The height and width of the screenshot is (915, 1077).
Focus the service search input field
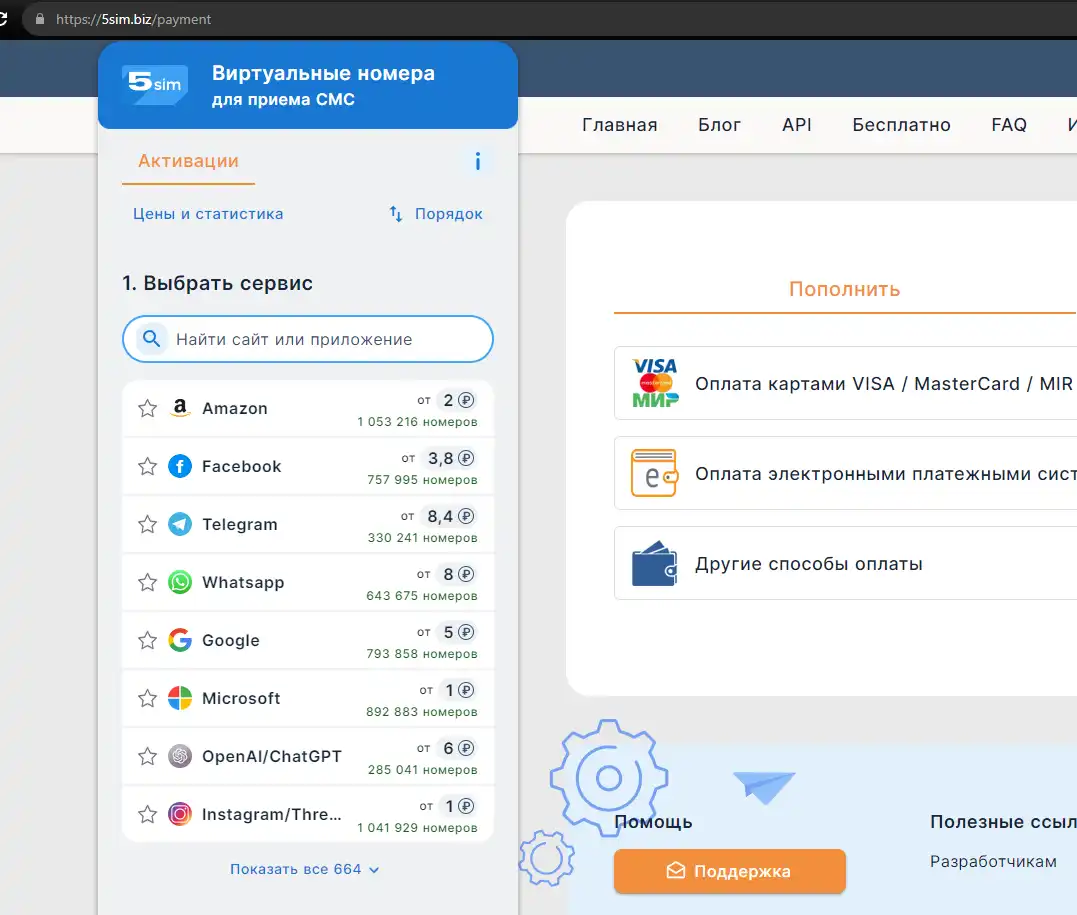(308, 339)
